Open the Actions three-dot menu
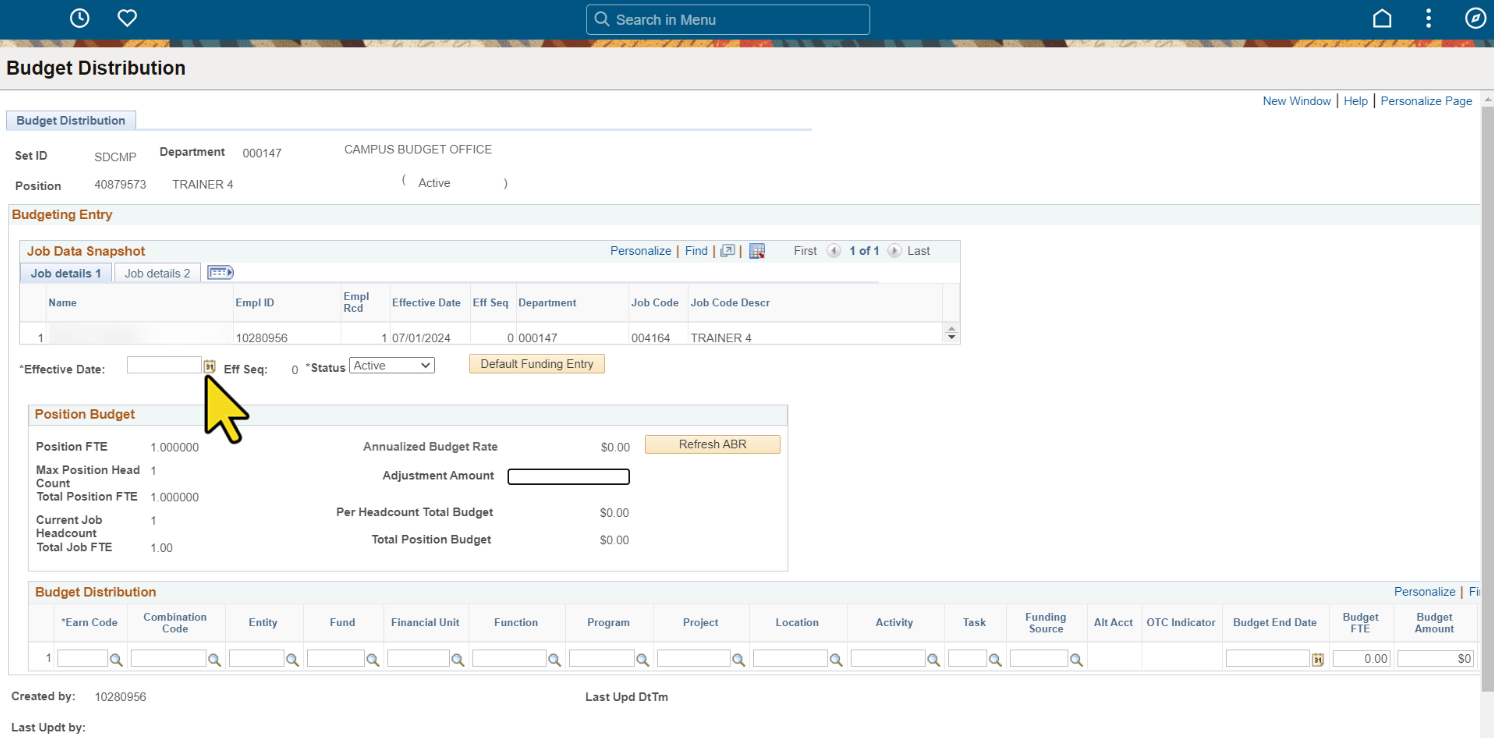This screenshot has width=1494, height=738. point(1429,19)
